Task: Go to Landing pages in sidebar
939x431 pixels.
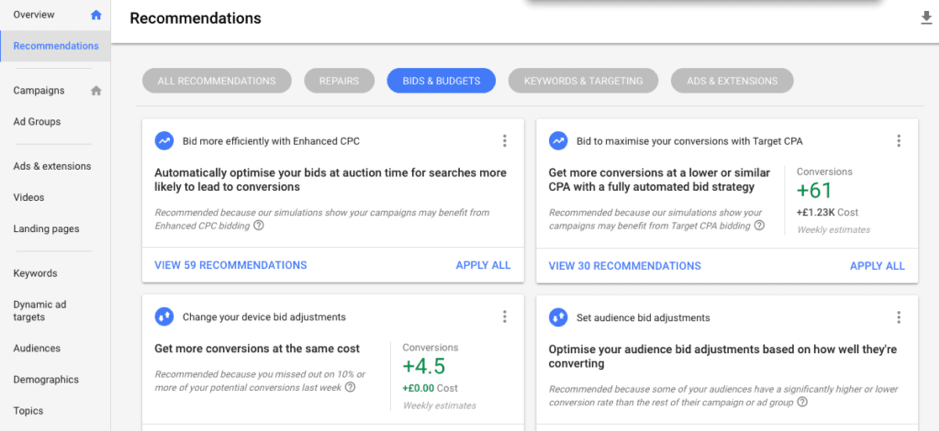Action: tap(46, 229)
